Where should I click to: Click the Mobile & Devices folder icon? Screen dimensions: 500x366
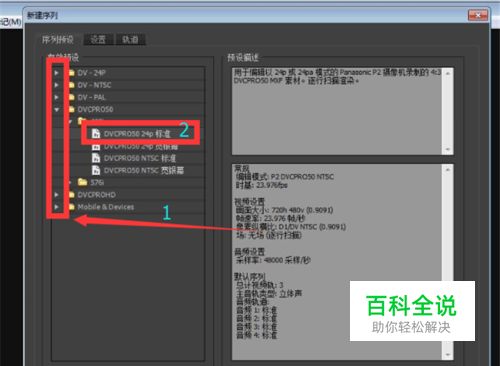tap(72, 207)
